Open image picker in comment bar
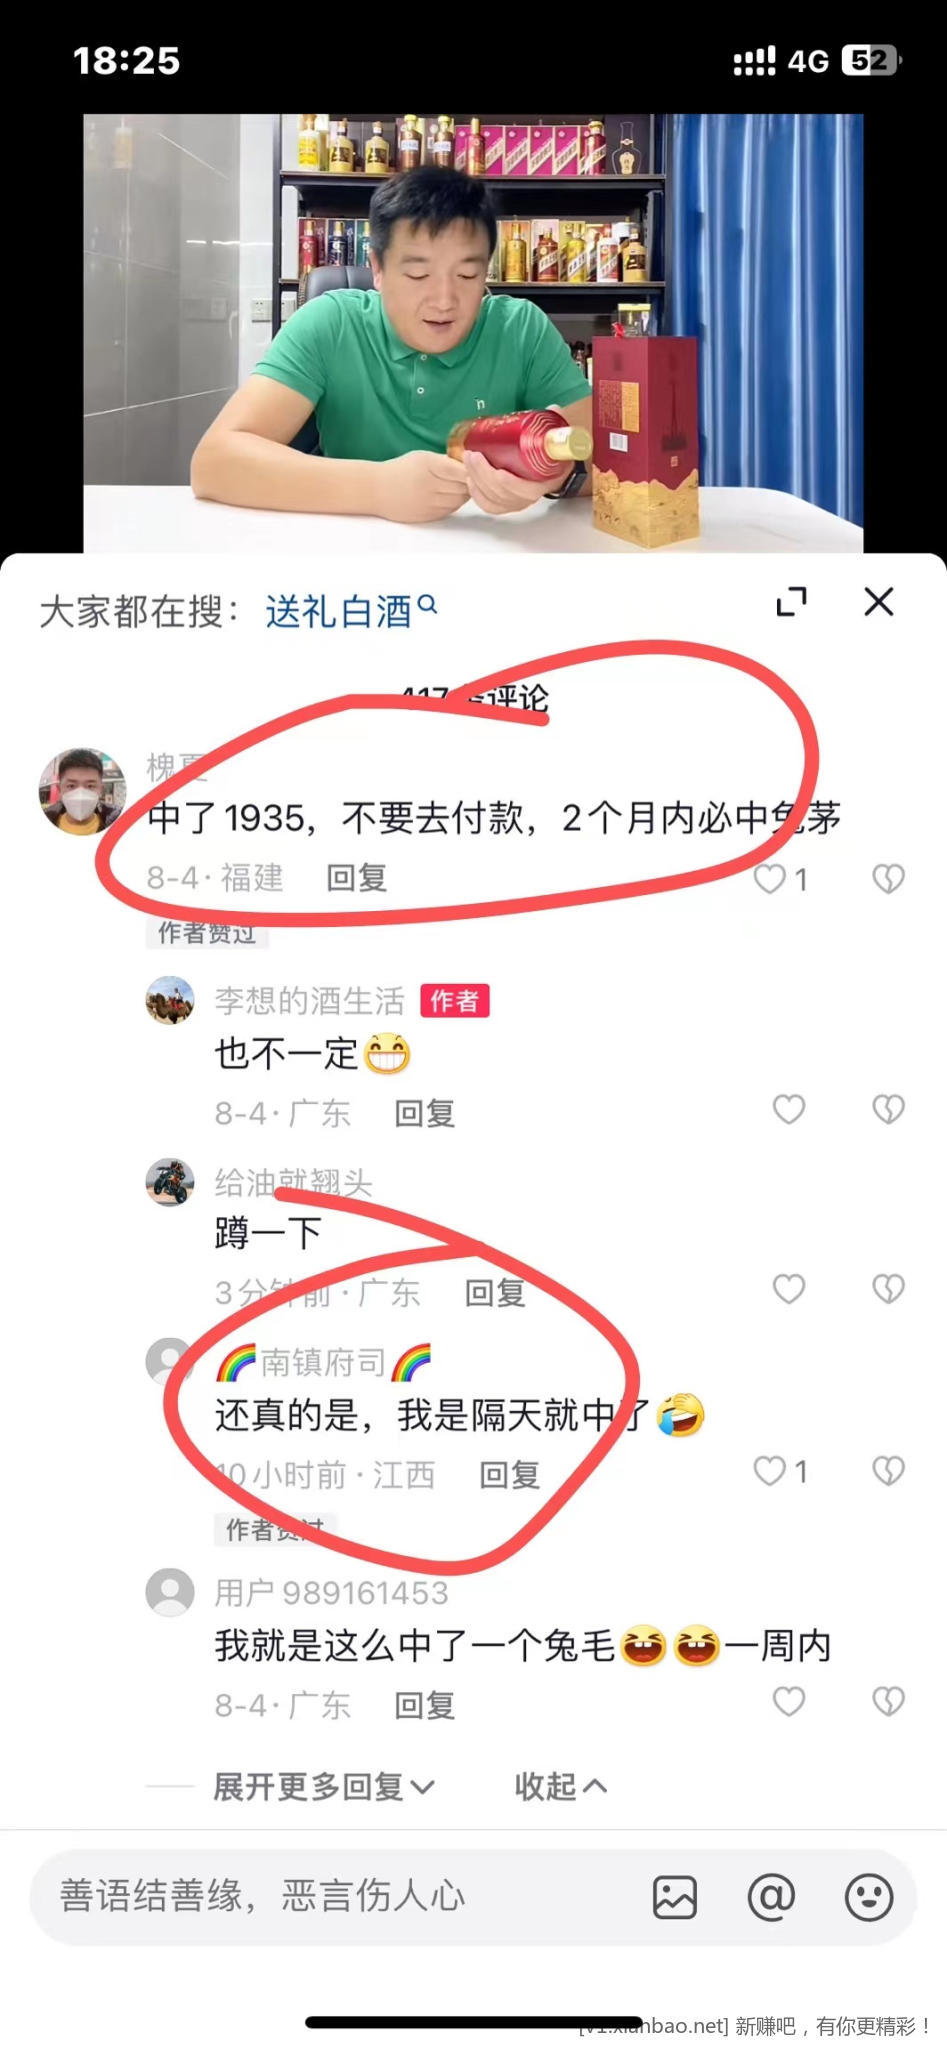 (675, 1897)
